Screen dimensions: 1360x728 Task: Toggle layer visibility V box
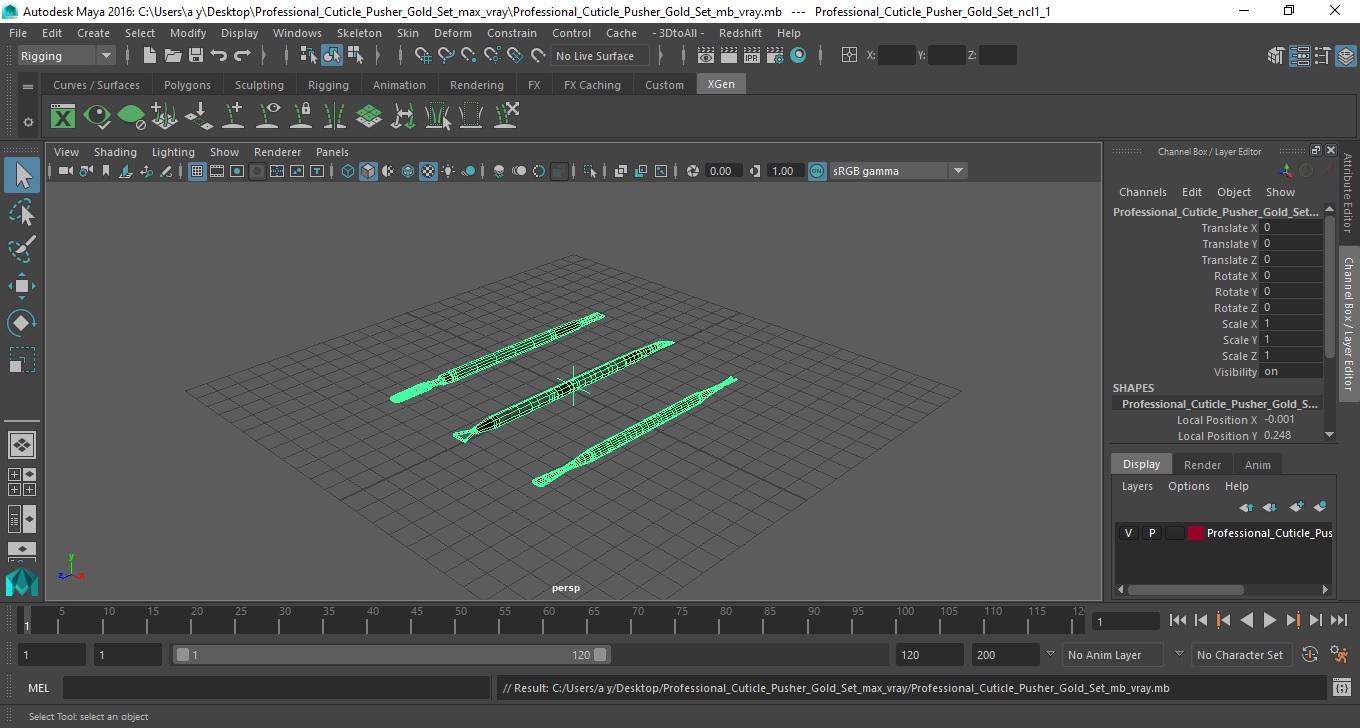[x=1128, y=533]
